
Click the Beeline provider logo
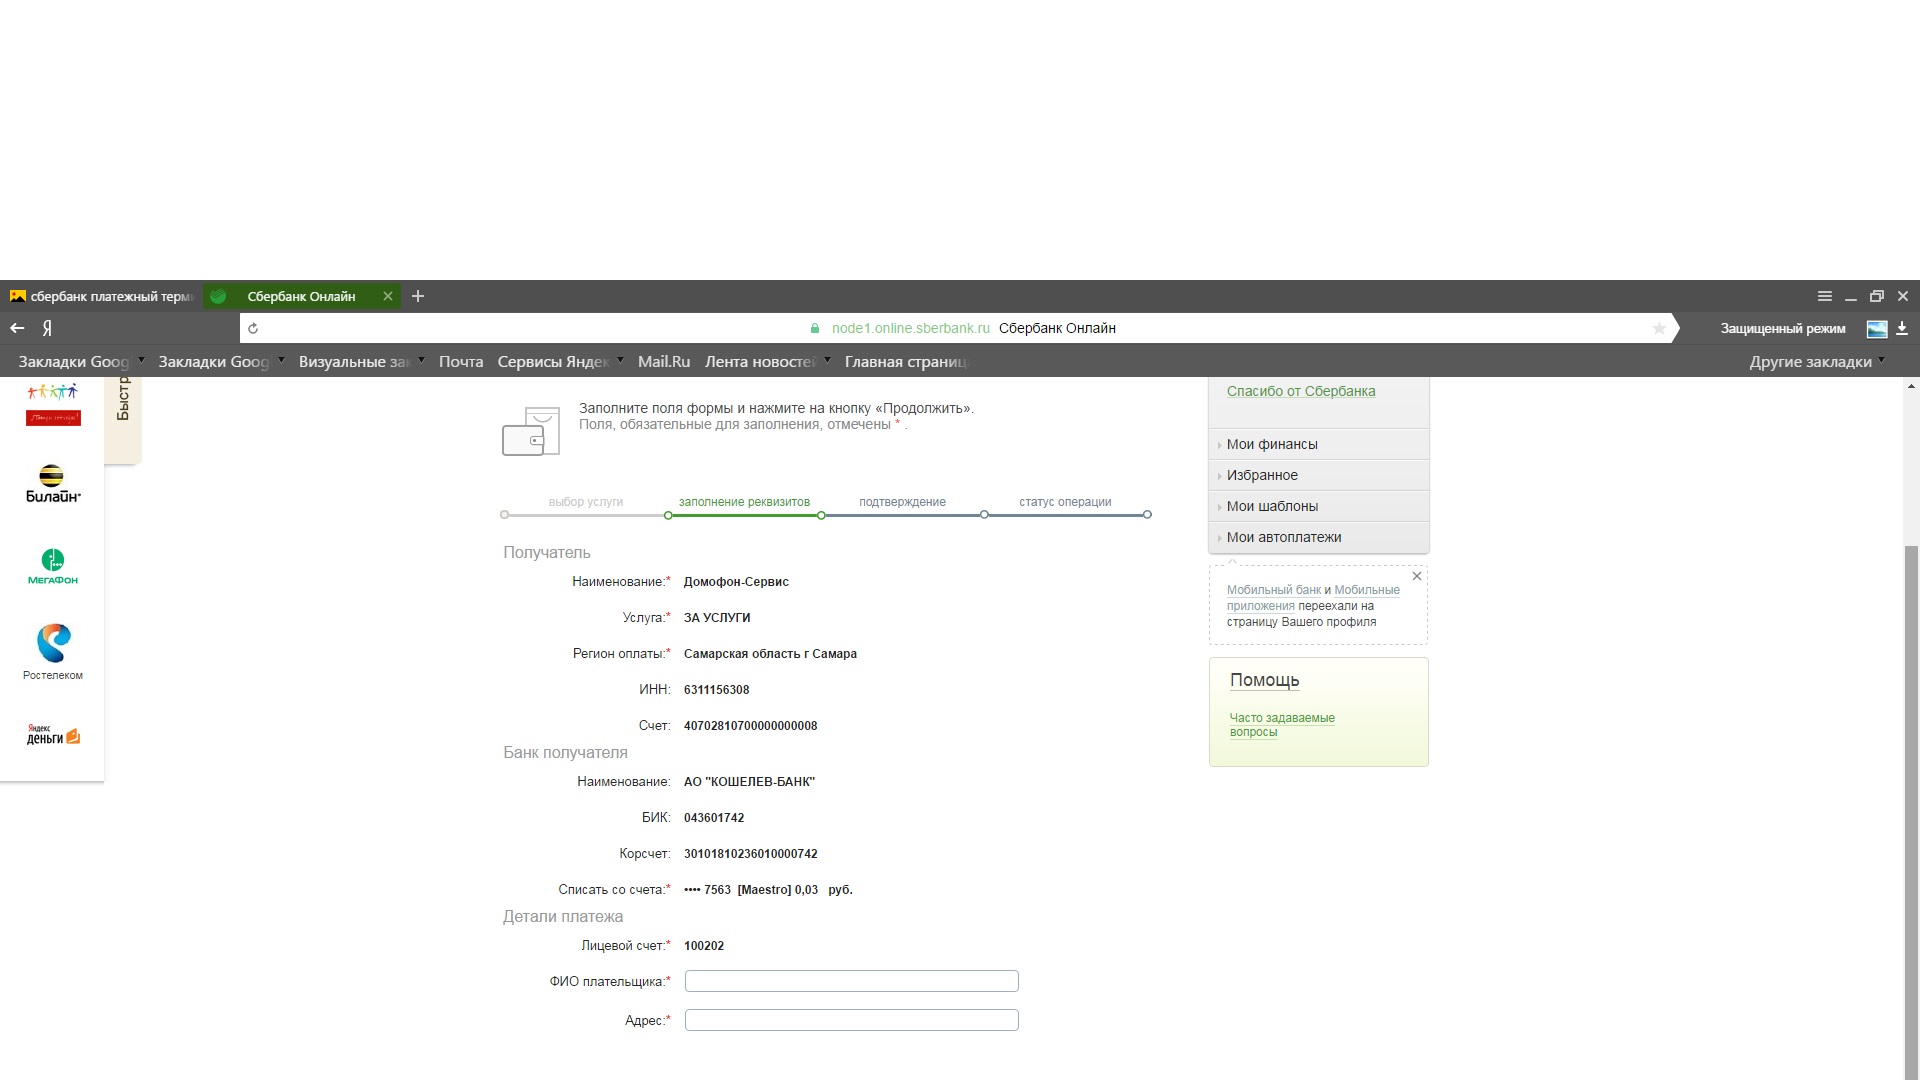pyautogui.click(x=52, y=483)
